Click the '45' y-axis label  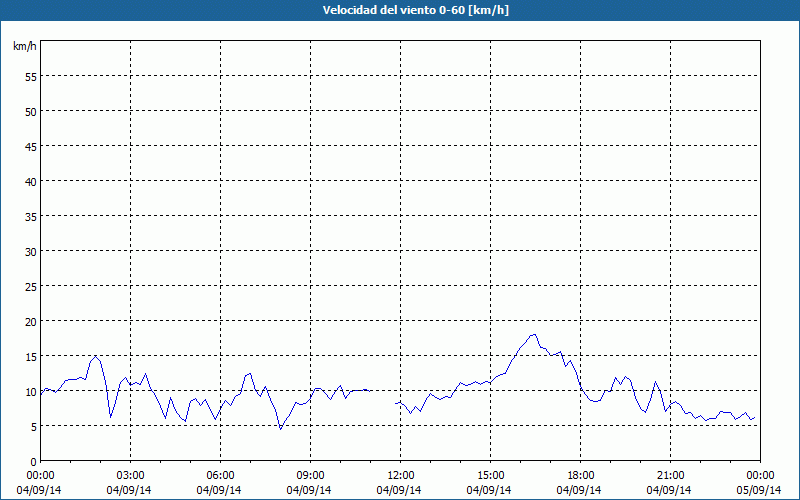(x=31, y=147)
